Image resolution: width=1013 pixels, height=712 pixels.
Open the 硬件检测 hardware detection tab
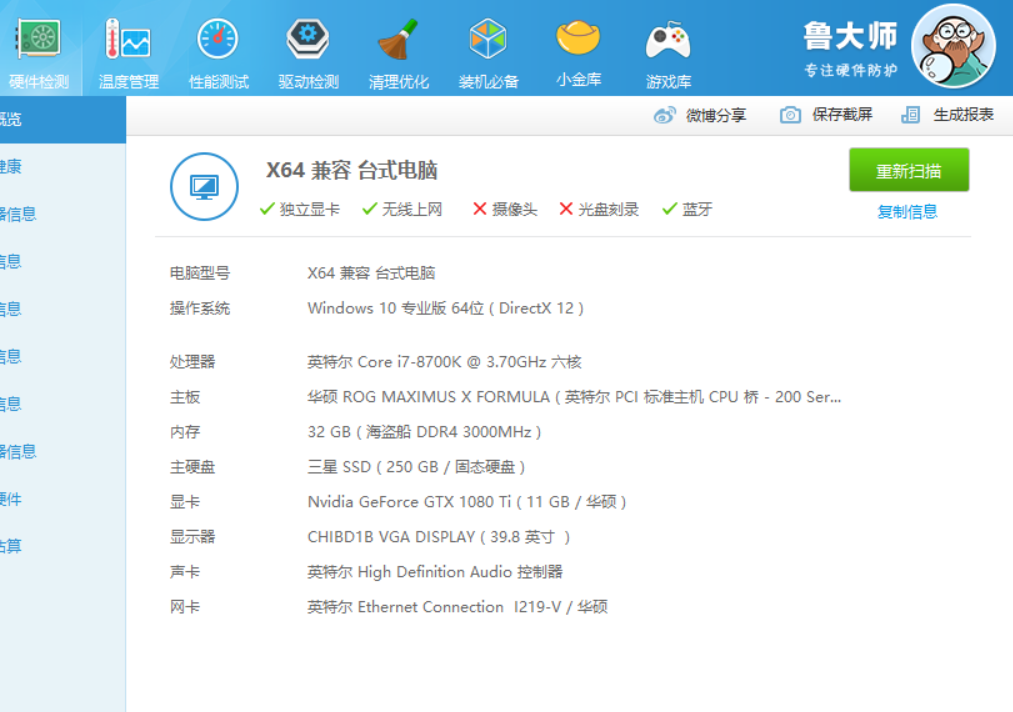[38, 50]
